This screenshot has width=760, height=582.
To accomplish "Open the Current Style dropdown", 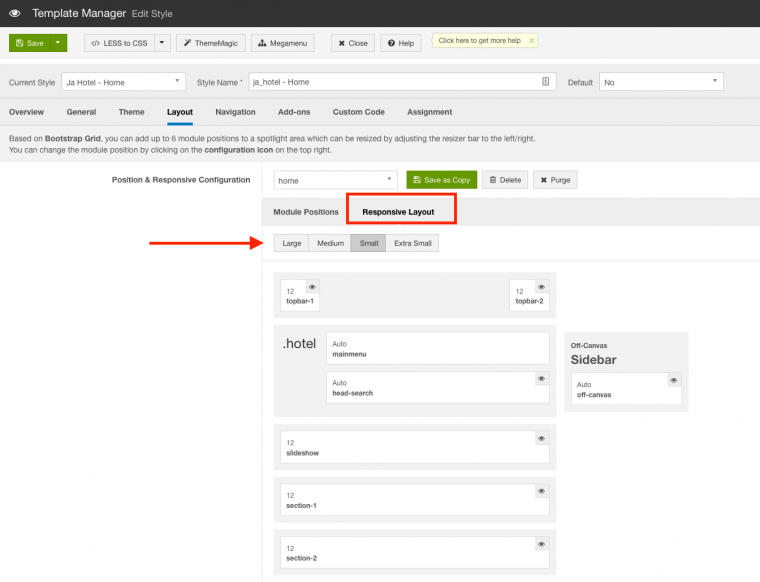I will pos(123,82).
